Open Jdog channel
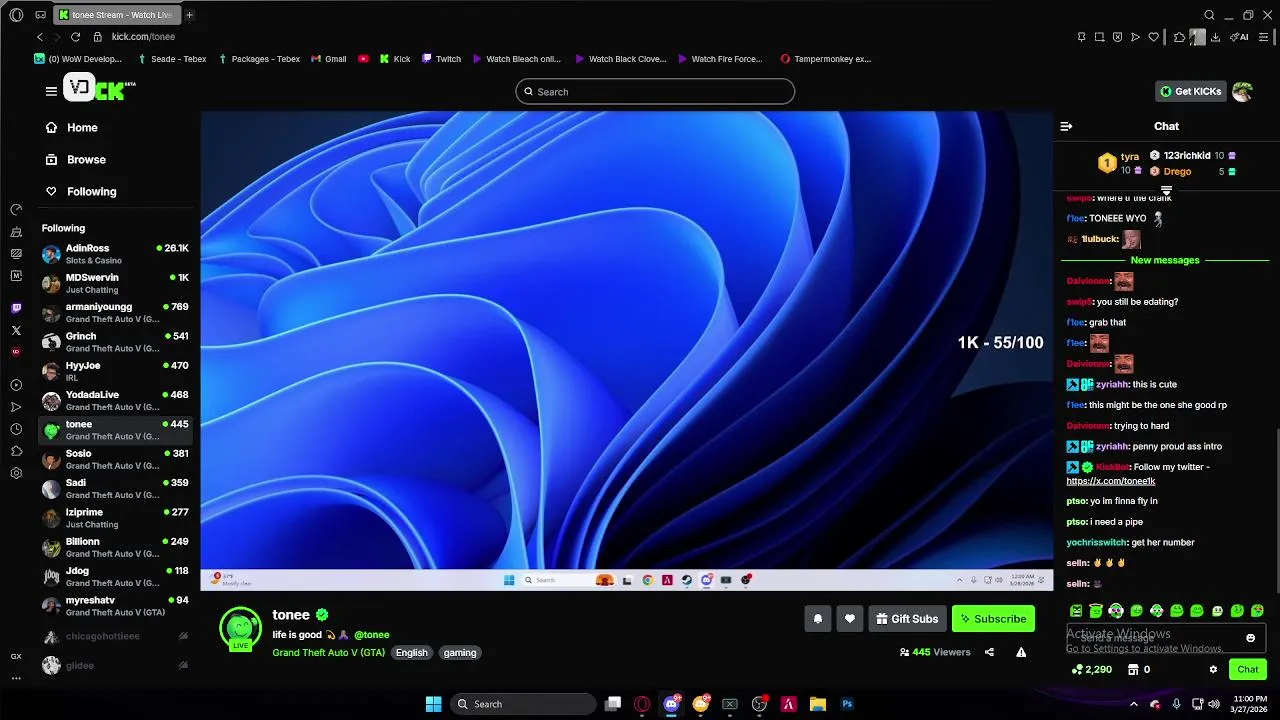Image resolution: width=1280 pixels, height=720 pixels. (115, 577)
